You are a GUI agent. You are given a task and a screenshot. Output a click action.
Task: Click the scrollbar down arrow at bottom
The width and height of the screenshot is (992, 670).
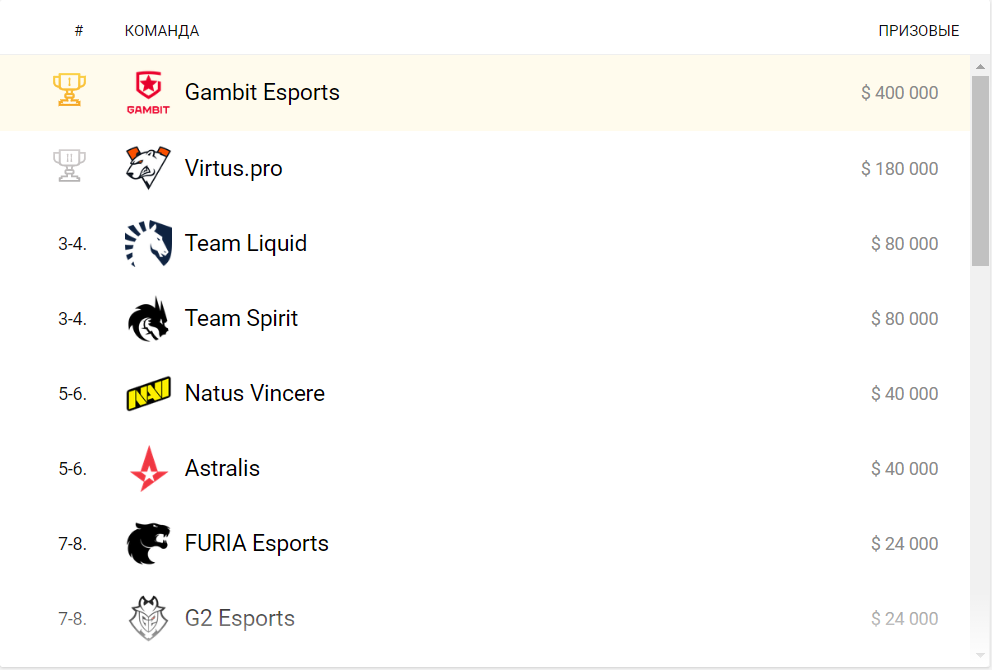coord(980,655)
